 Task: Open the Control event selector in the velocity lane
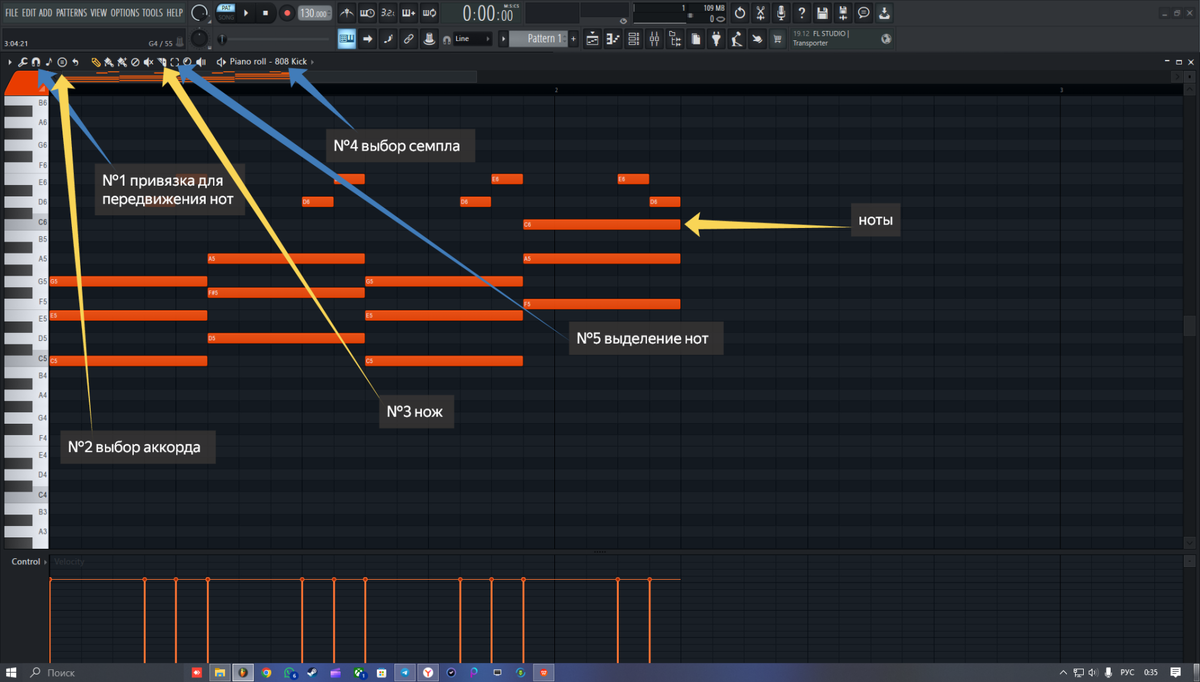pyautogui.click(x=27, y=562)
